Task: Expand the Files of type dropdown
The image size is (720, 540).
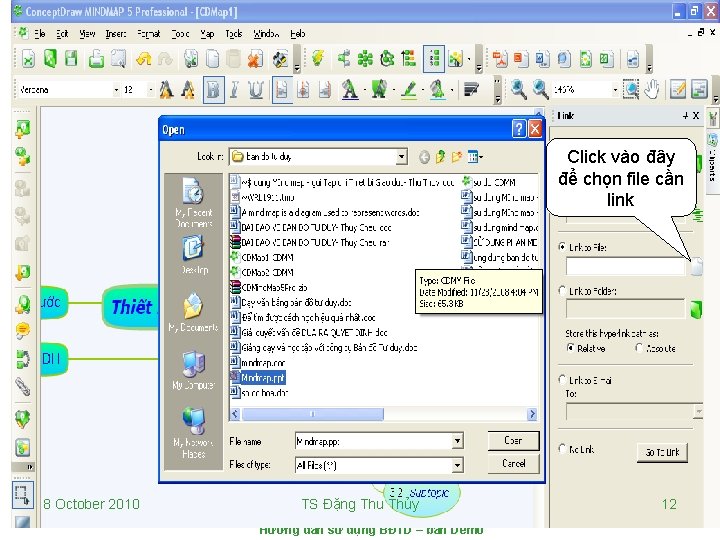Action: 457,466
